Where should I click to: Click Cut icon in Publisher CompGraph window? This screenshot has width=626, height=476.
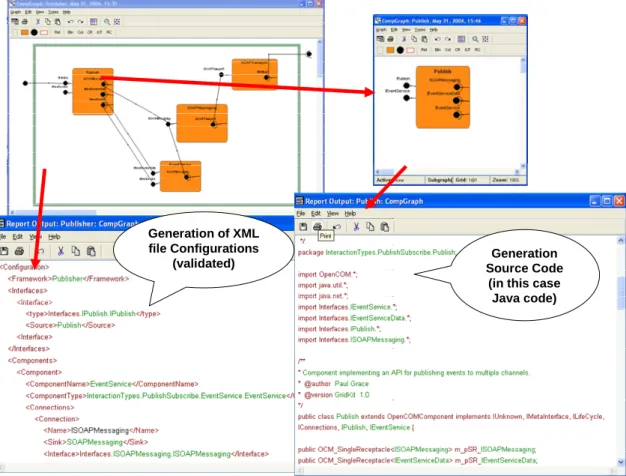(x=38, y=22)
